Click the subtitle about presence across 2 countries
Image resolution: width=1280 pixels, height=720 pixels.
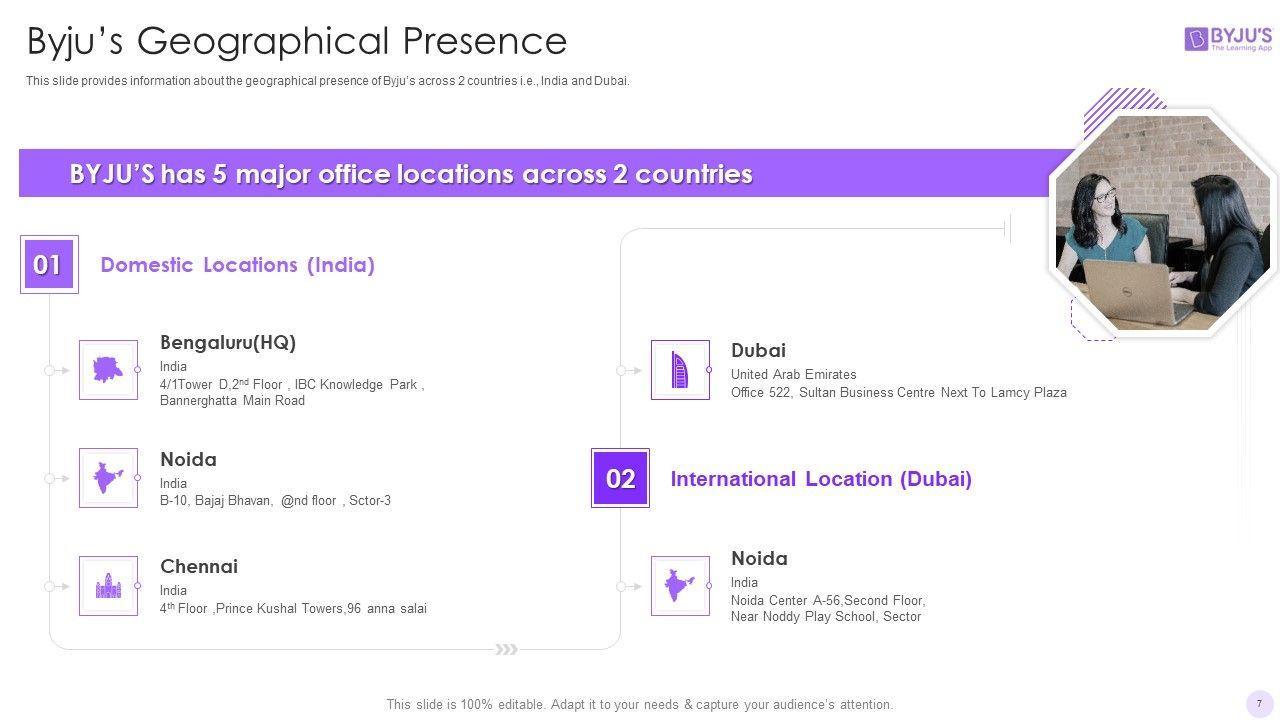328,81
